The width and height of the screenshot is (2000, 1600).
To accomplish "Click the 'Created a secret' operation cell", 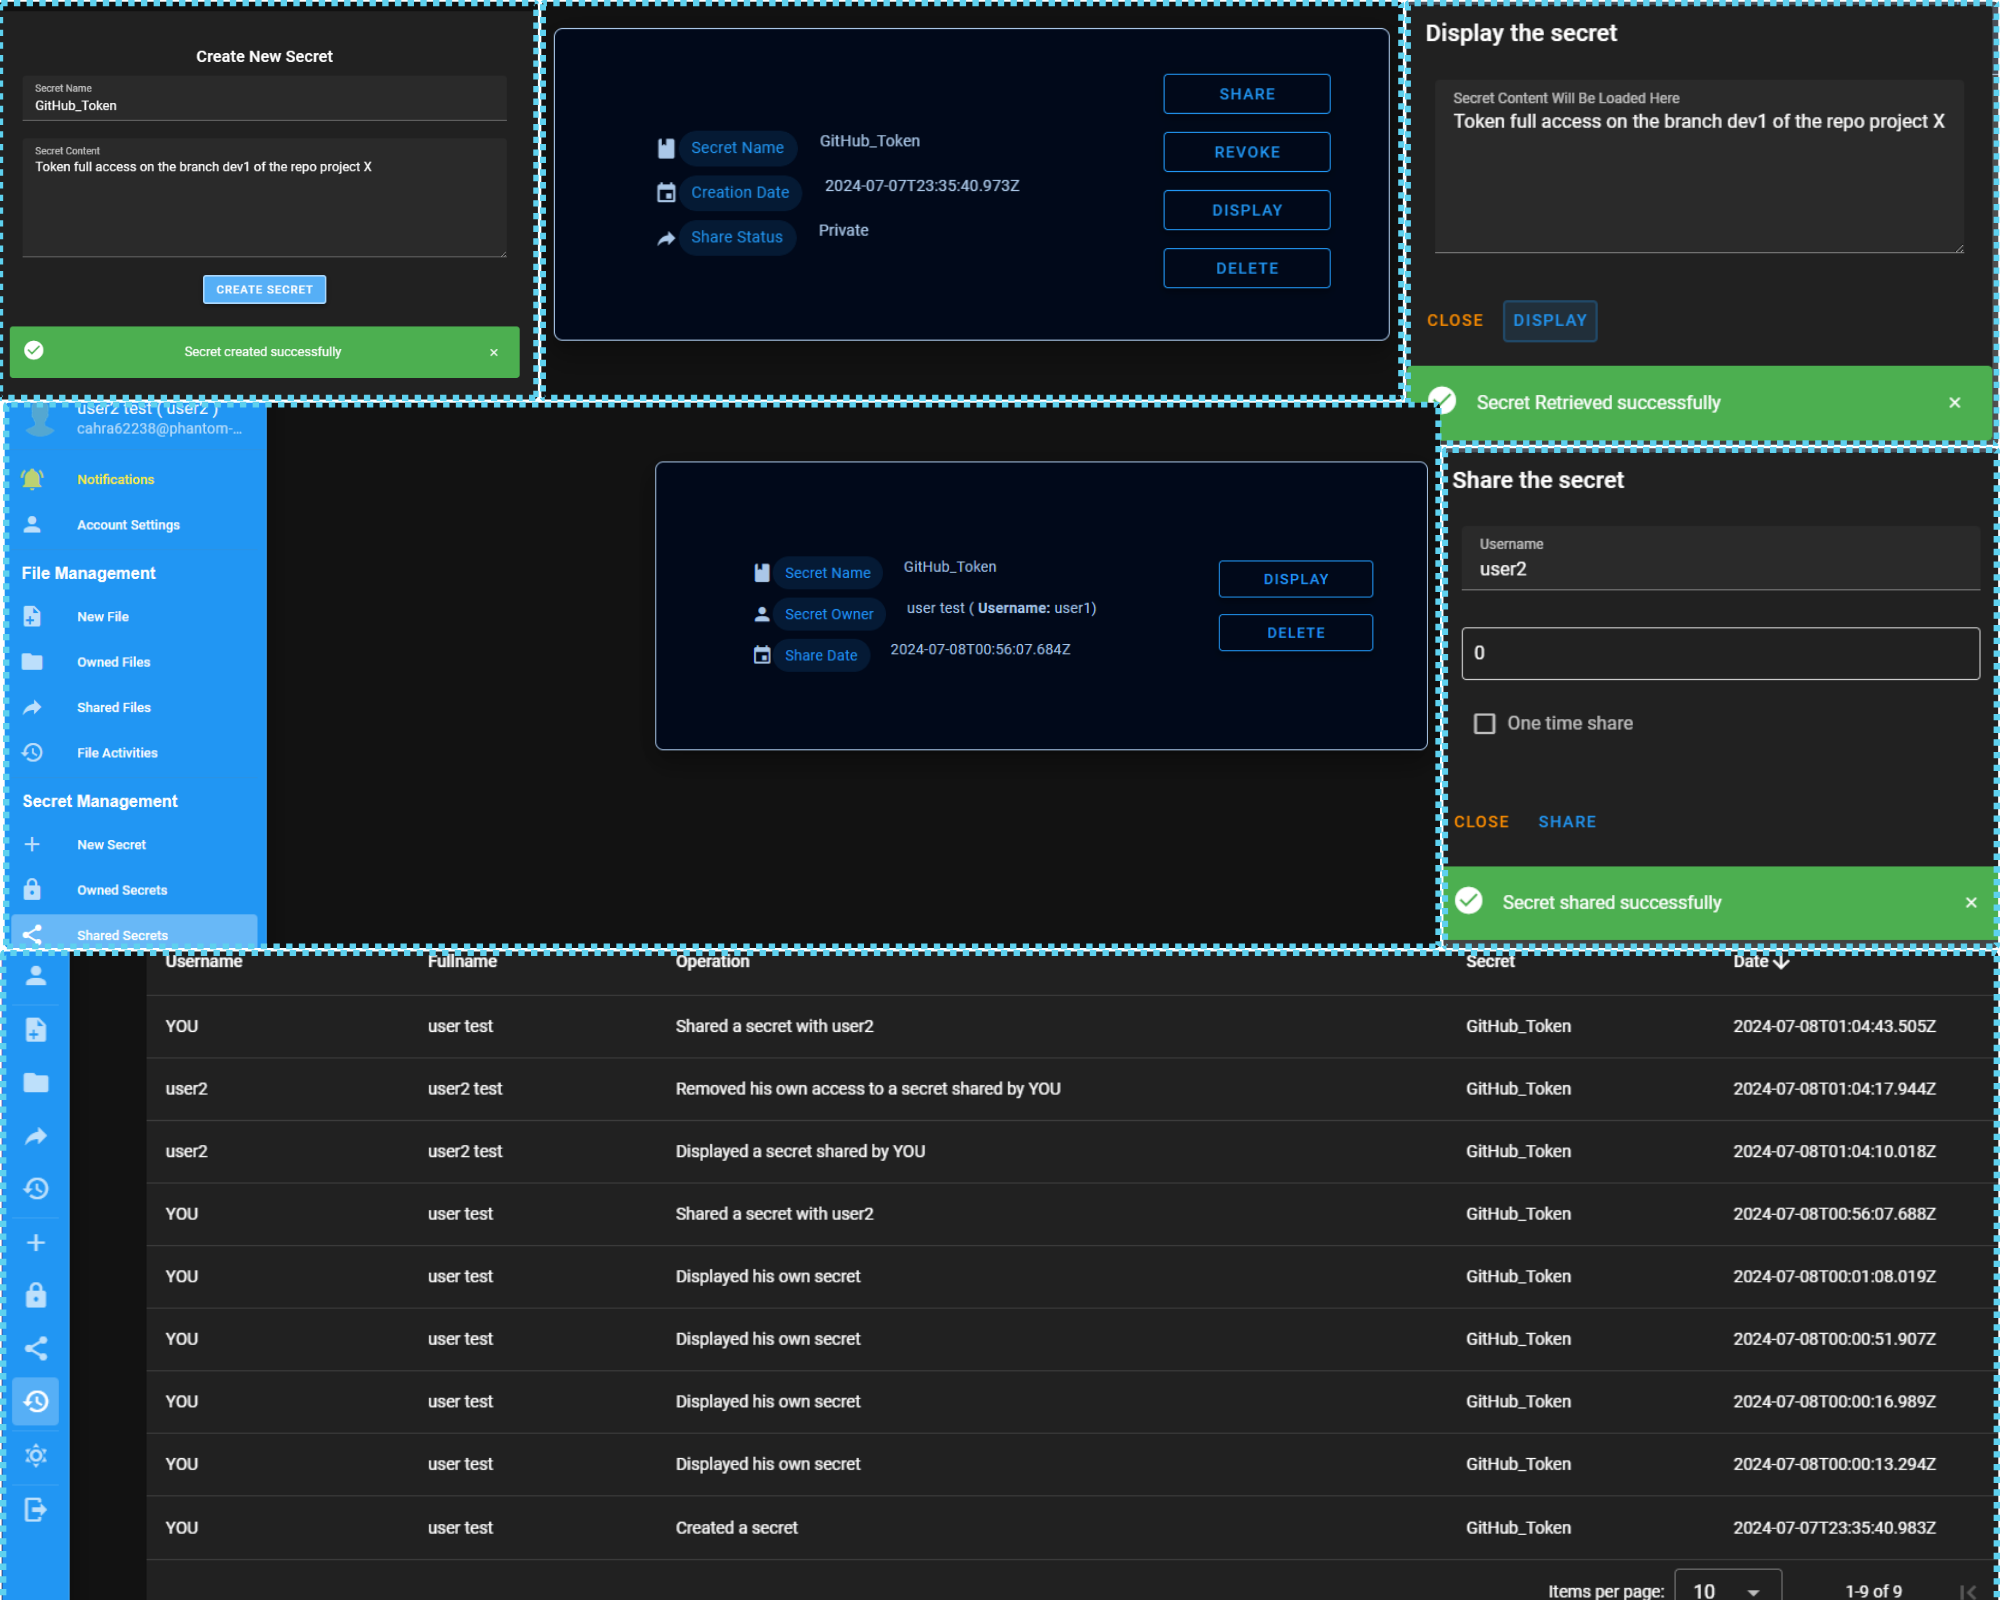I will tap(736, 1528).
